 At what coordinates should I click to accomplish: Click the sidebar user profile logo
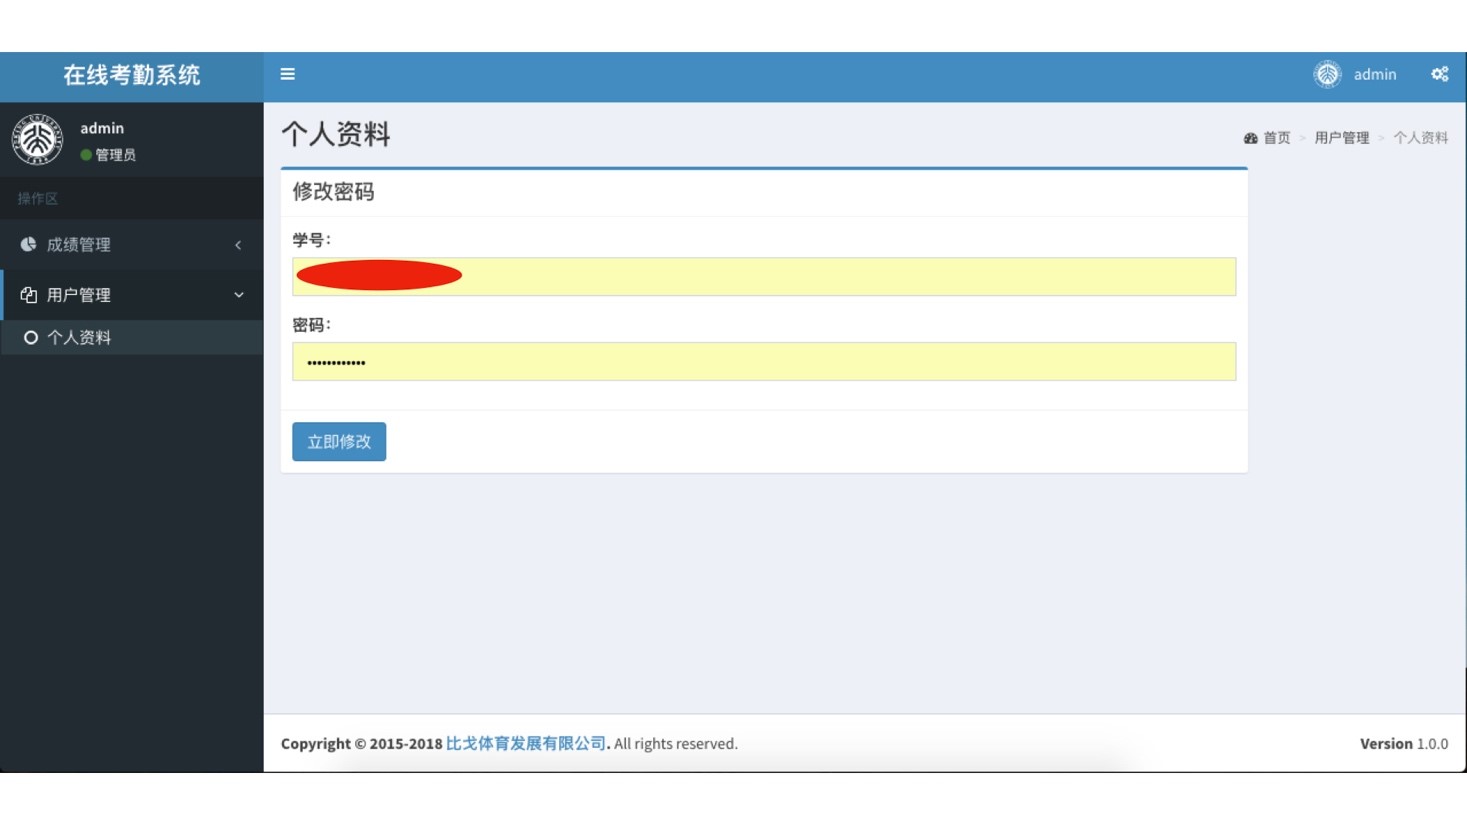[37, 139]
